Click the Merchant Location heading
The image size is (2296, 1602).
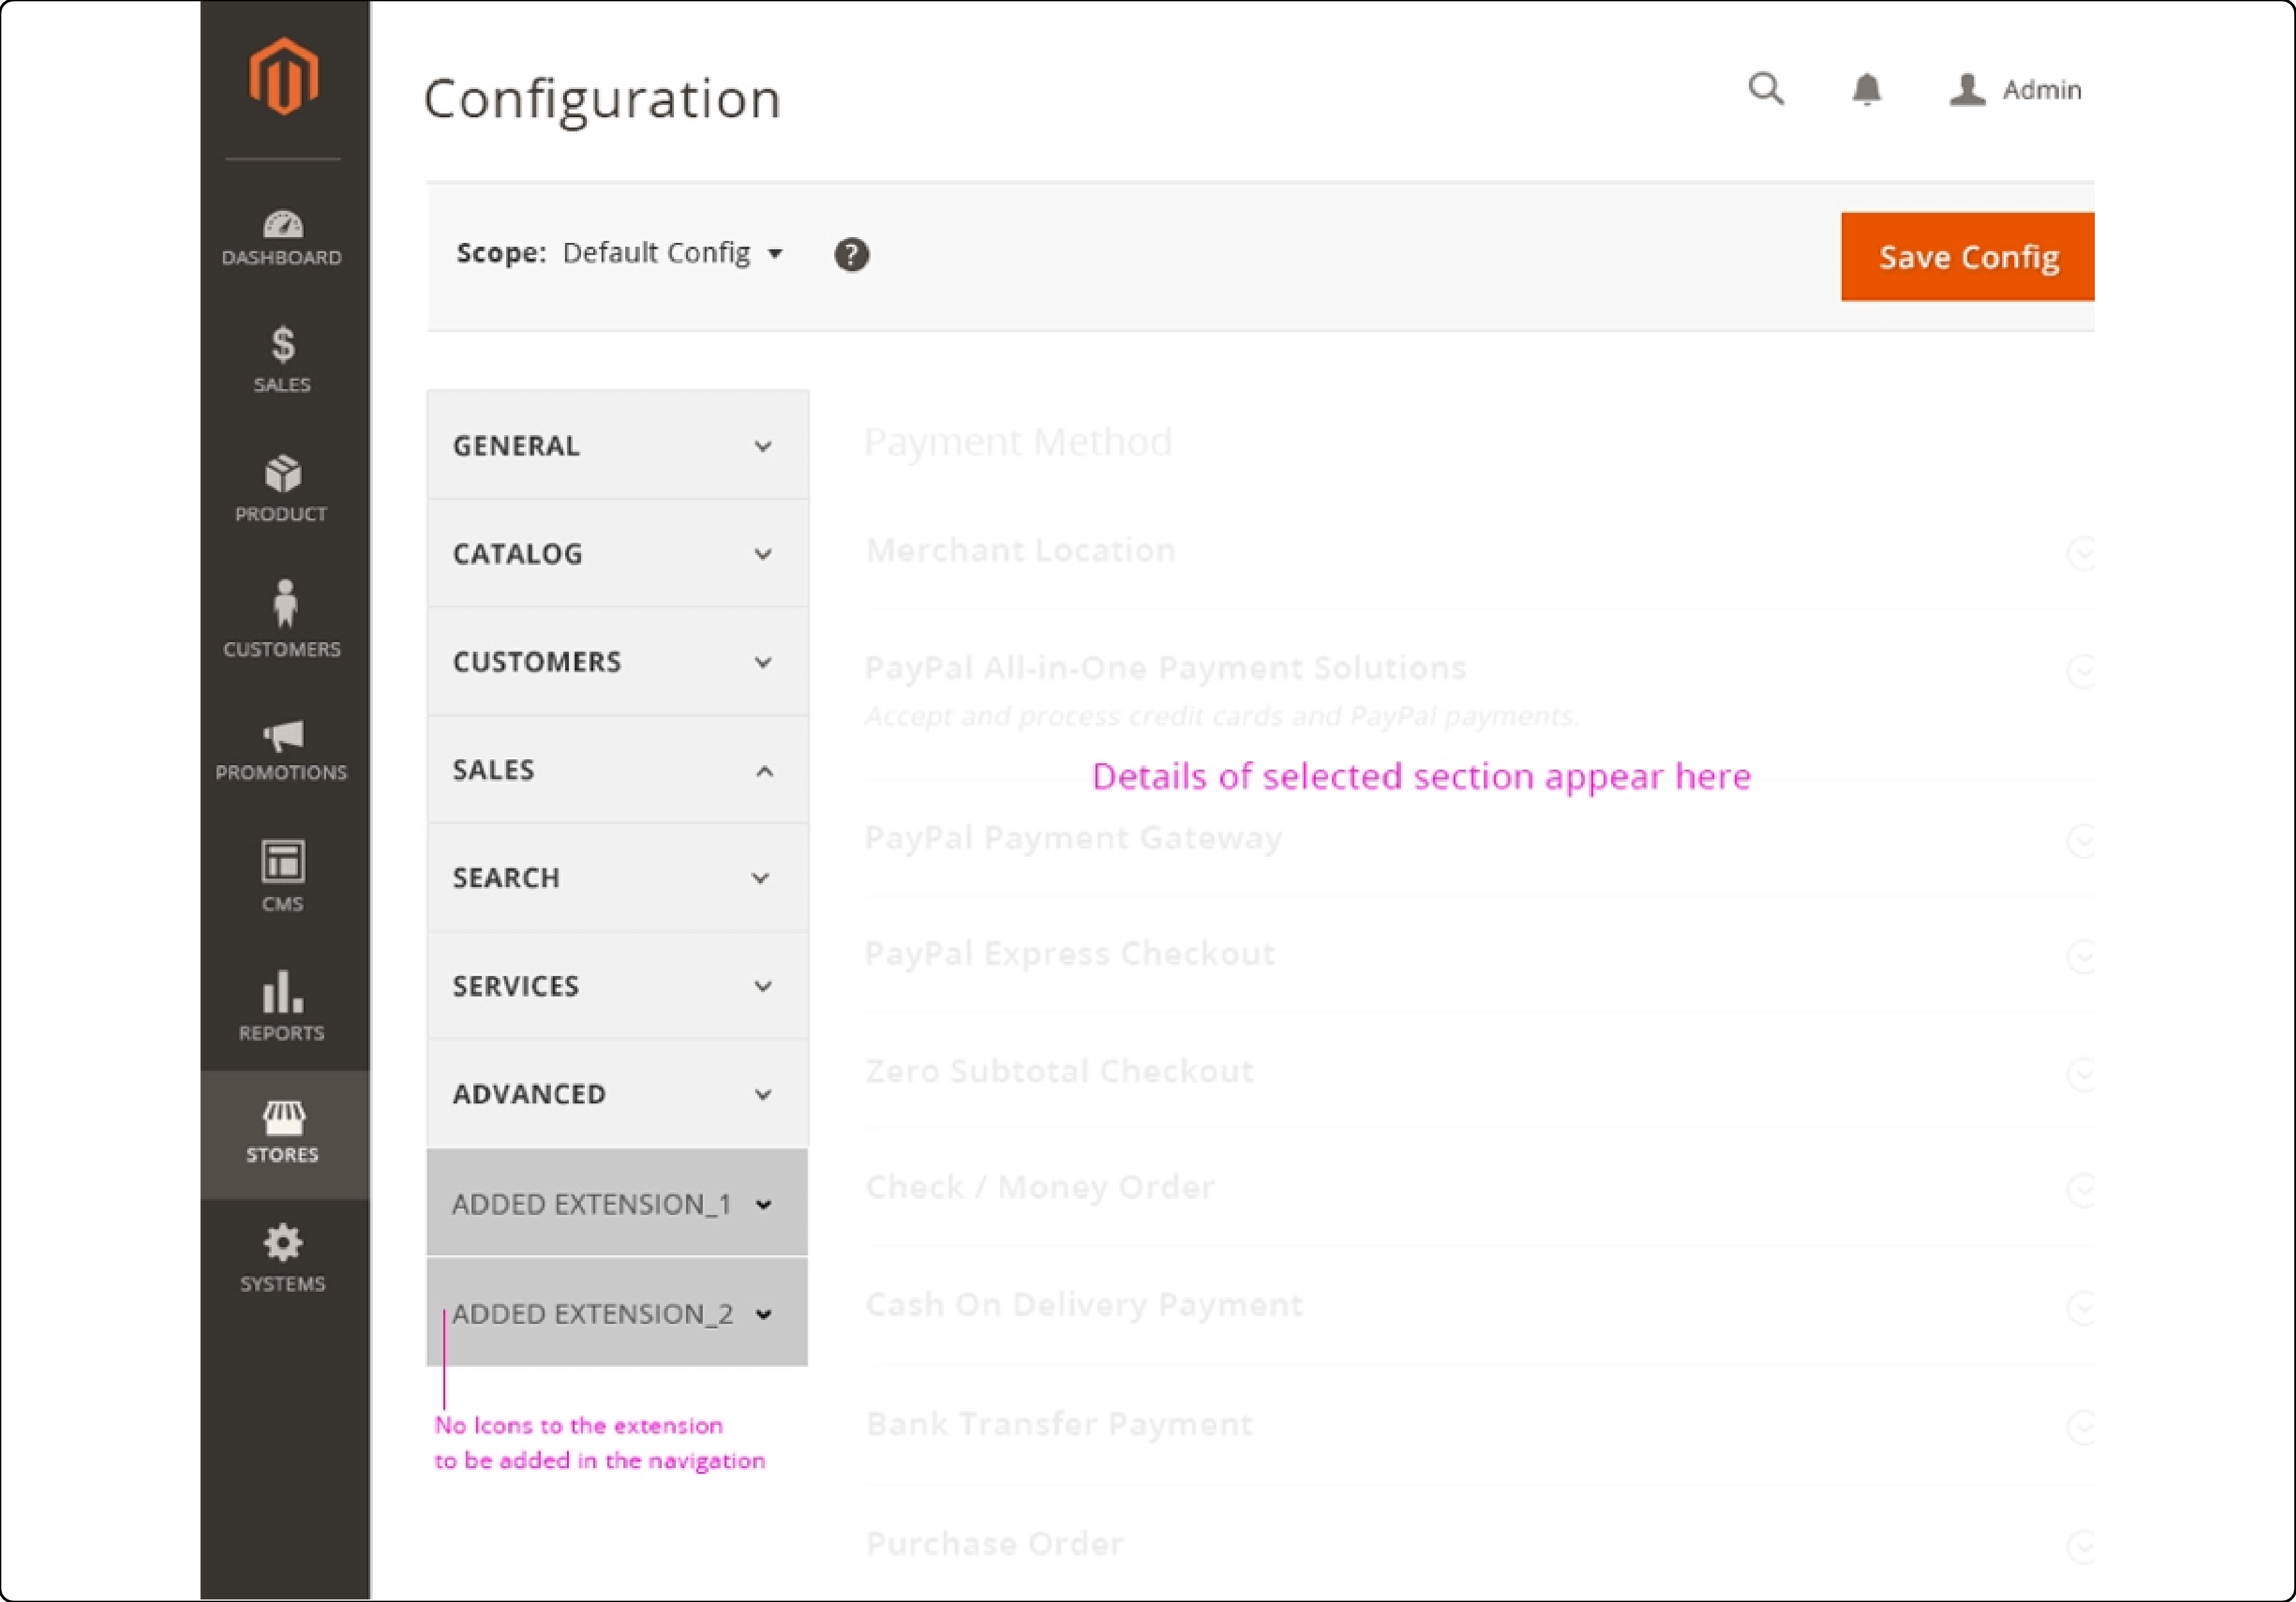1020,550
